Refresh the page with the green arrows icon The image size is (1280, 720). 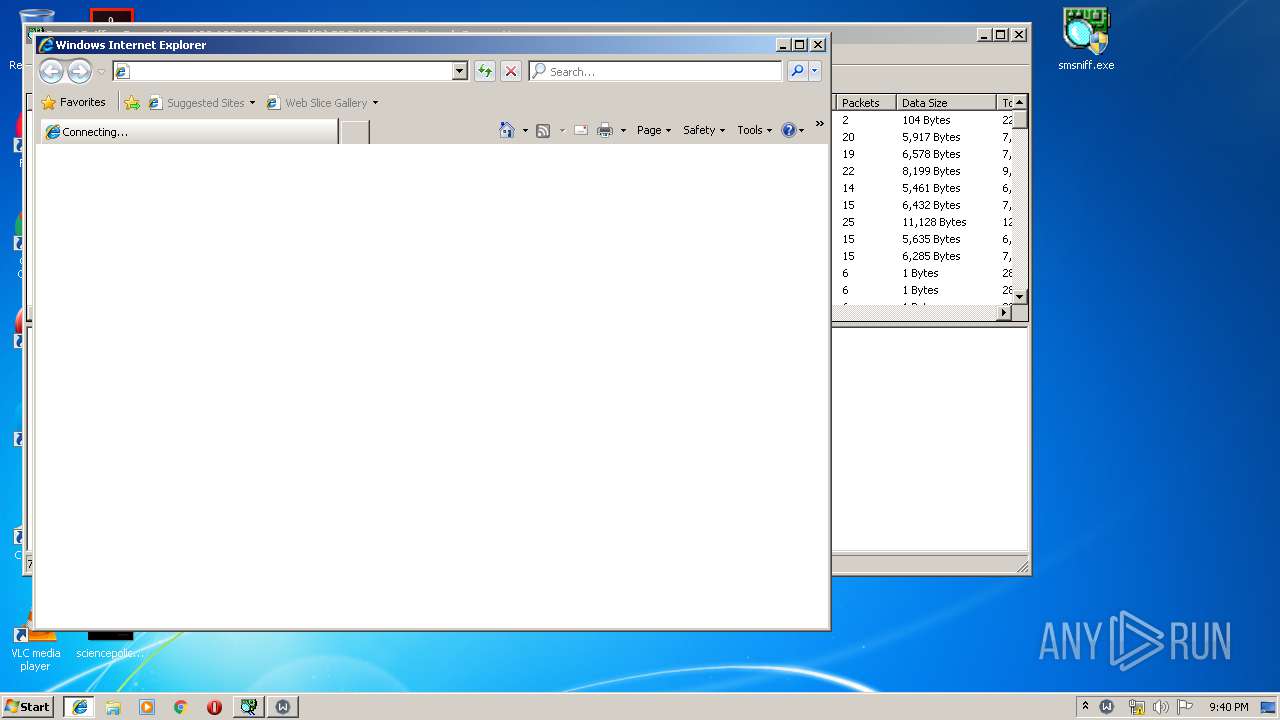coord(485,71)
